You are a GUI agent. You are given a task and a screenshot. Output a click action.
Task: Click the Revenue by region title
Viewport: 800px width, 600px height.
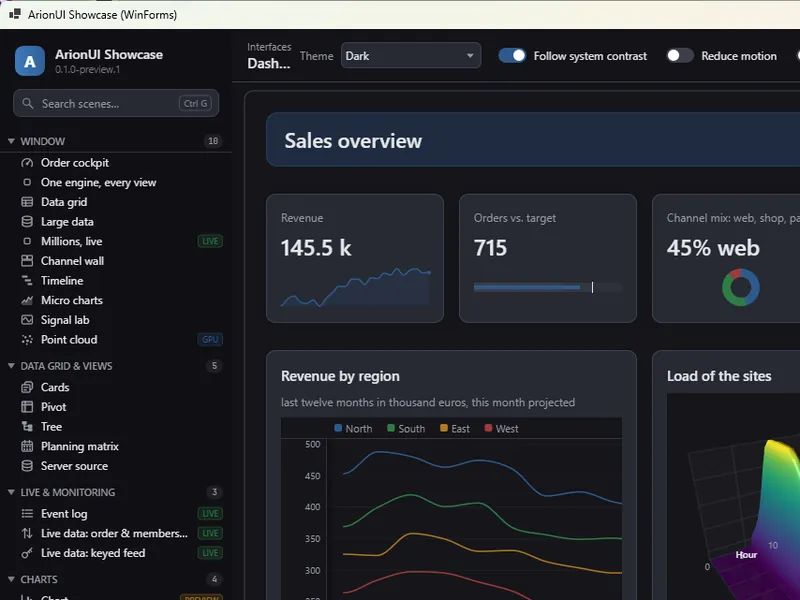tap(340, 376)
